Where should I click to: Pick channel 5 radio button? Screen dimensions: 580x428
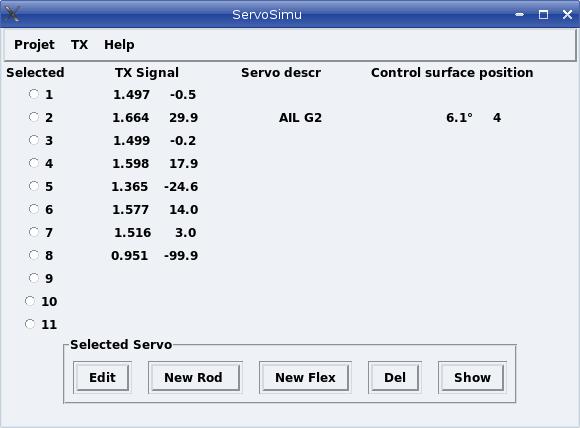click(34, 186)
